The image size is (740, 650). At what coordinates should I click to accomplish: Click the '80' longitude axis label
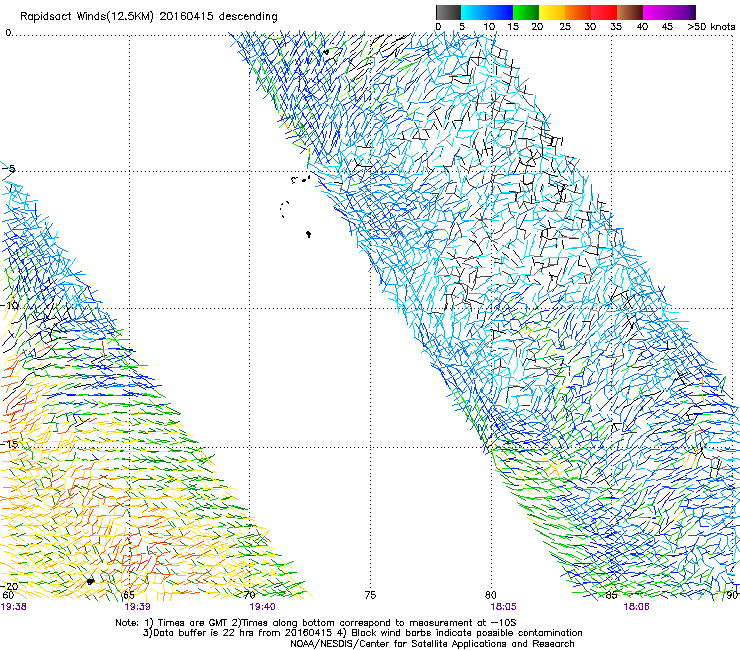coord(491,595)
